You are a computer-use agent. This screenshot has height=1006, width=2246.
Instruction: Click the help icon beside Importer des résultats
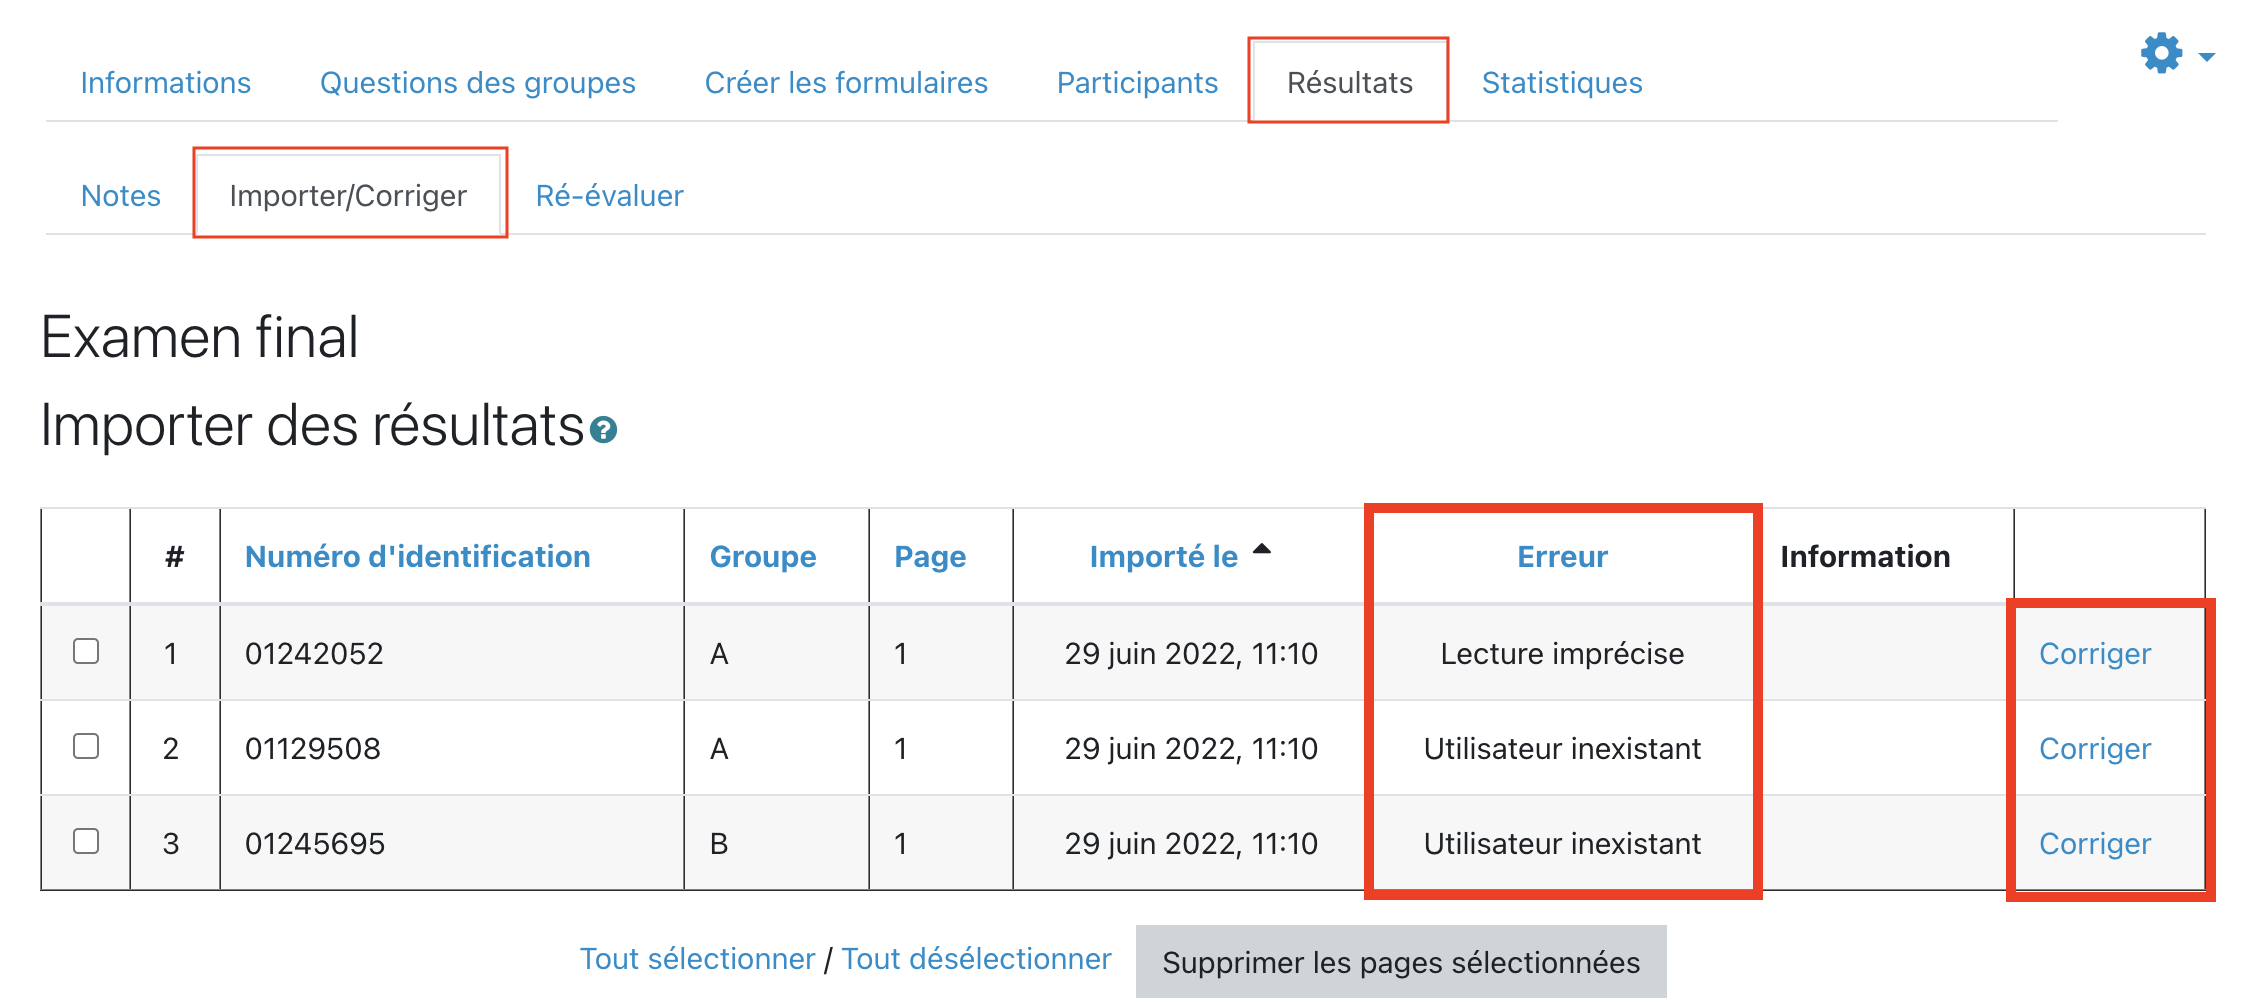pos(603,431)
